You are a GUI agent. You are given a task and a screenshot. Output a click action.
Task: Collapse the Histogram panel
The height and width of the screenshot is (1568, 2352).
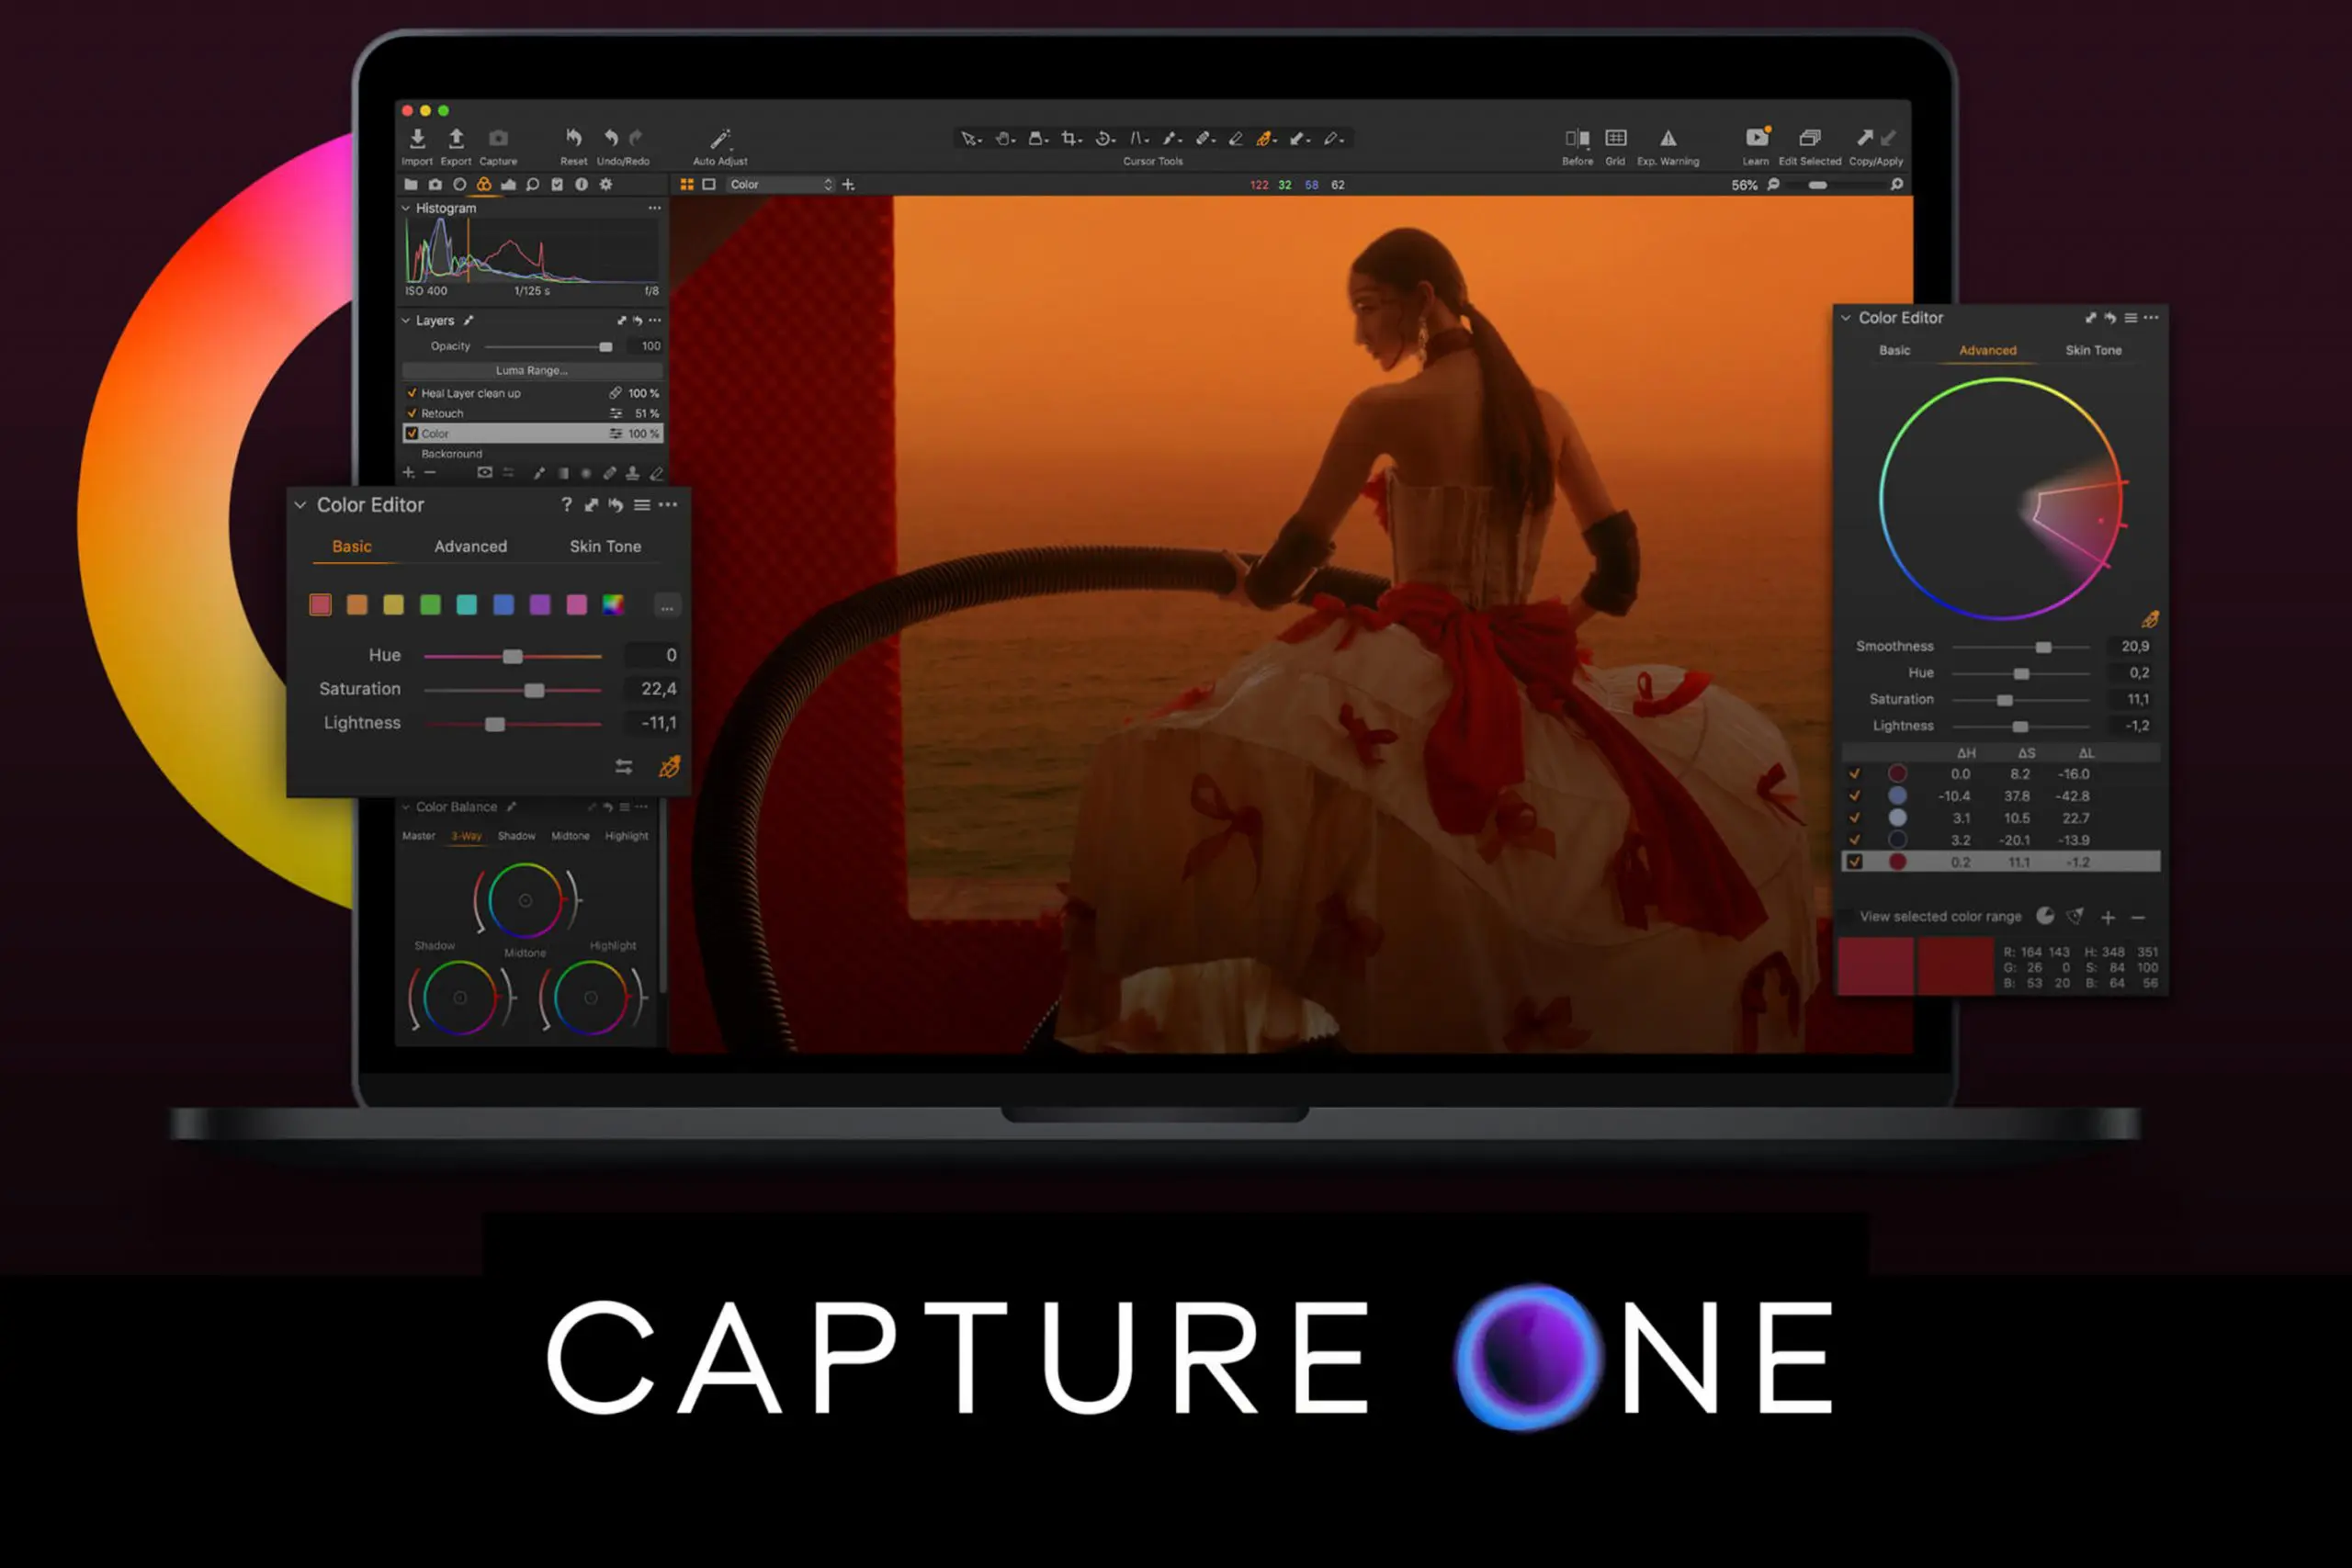pyautogui.click(x=406, y=208)
